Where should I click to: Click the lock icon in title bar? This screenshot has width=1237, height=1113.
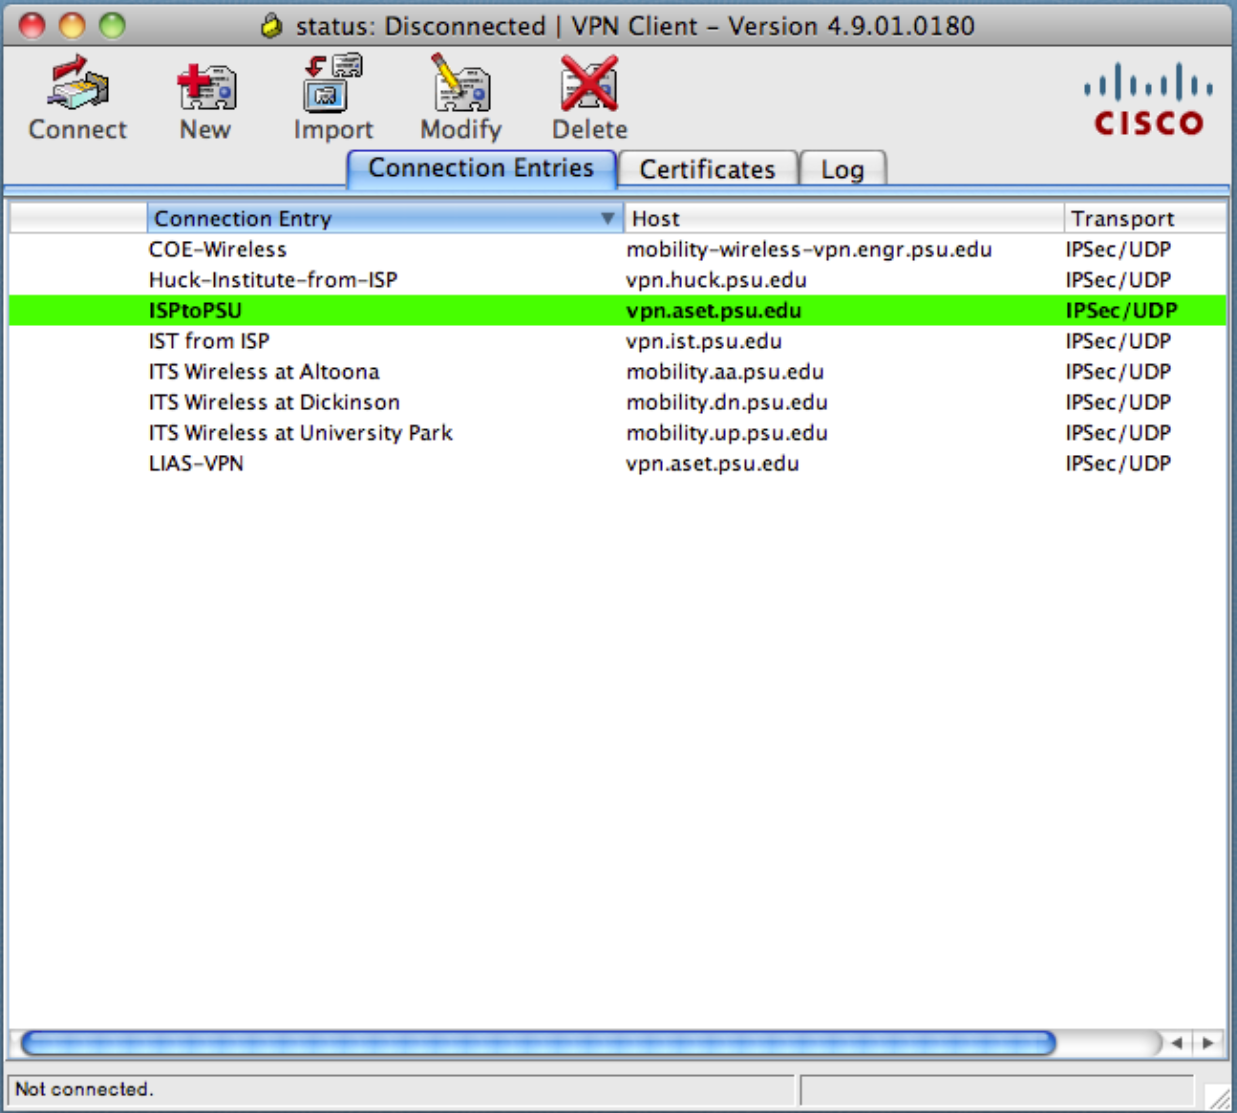tap(272, 26)
